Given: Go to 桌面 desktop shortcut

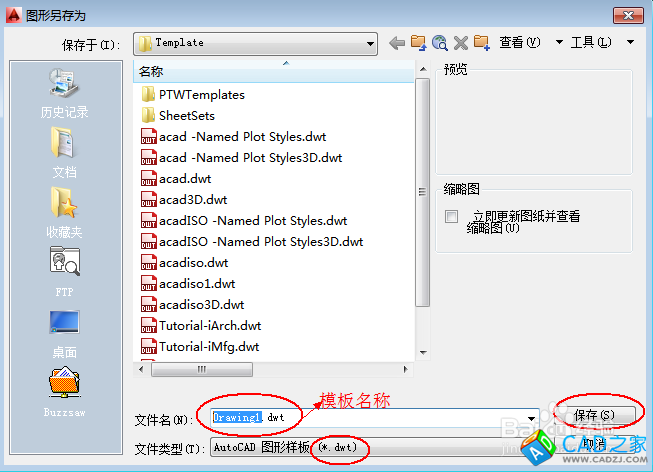Looking at the screenshot, I should 65,335.
